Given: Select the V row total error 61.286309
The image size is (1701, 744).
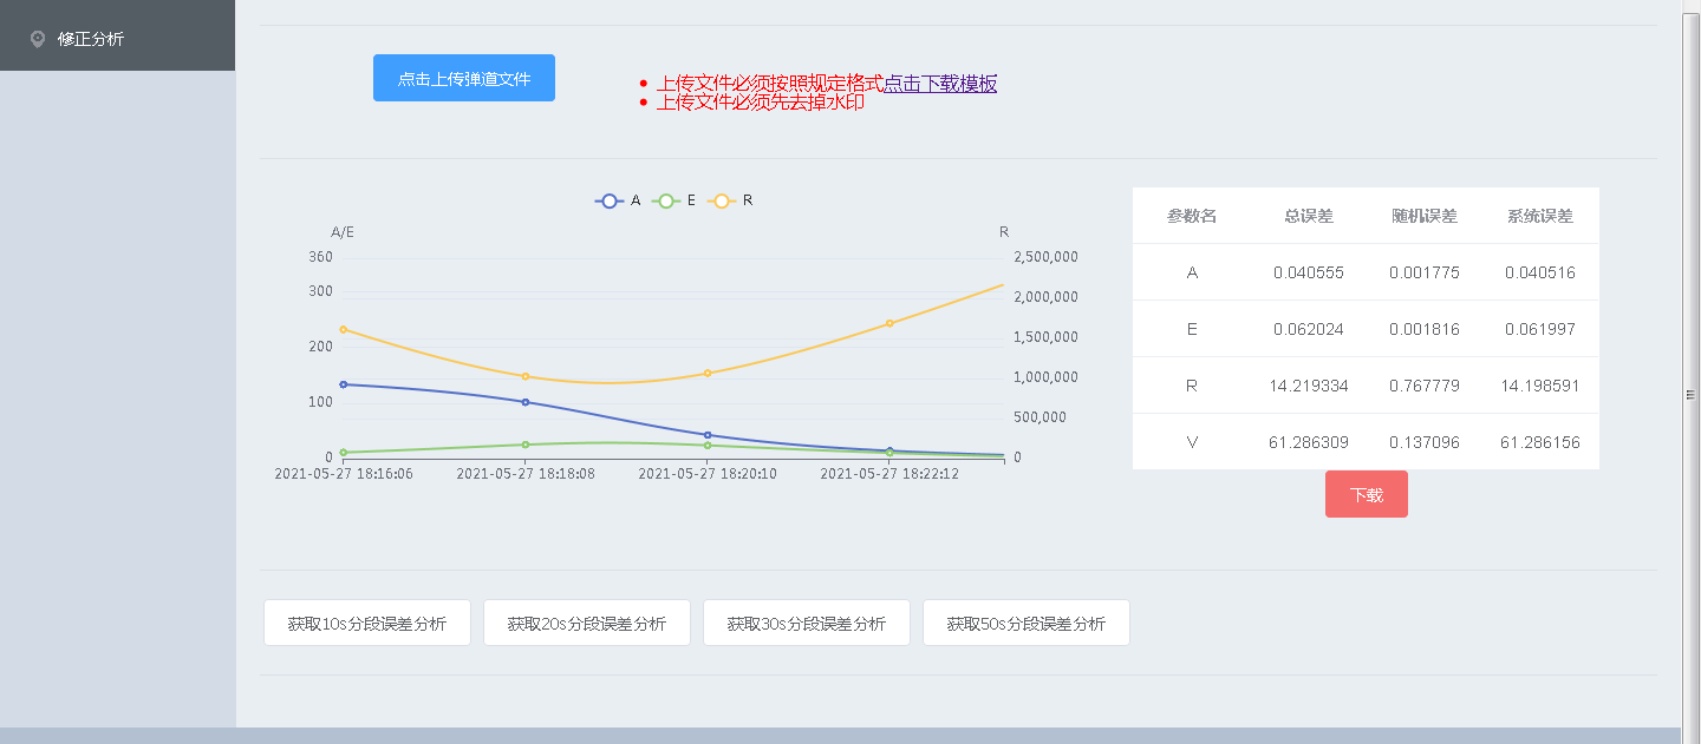Looking at the screenshot, I should pyautogui.click(x=1308, y=442).
